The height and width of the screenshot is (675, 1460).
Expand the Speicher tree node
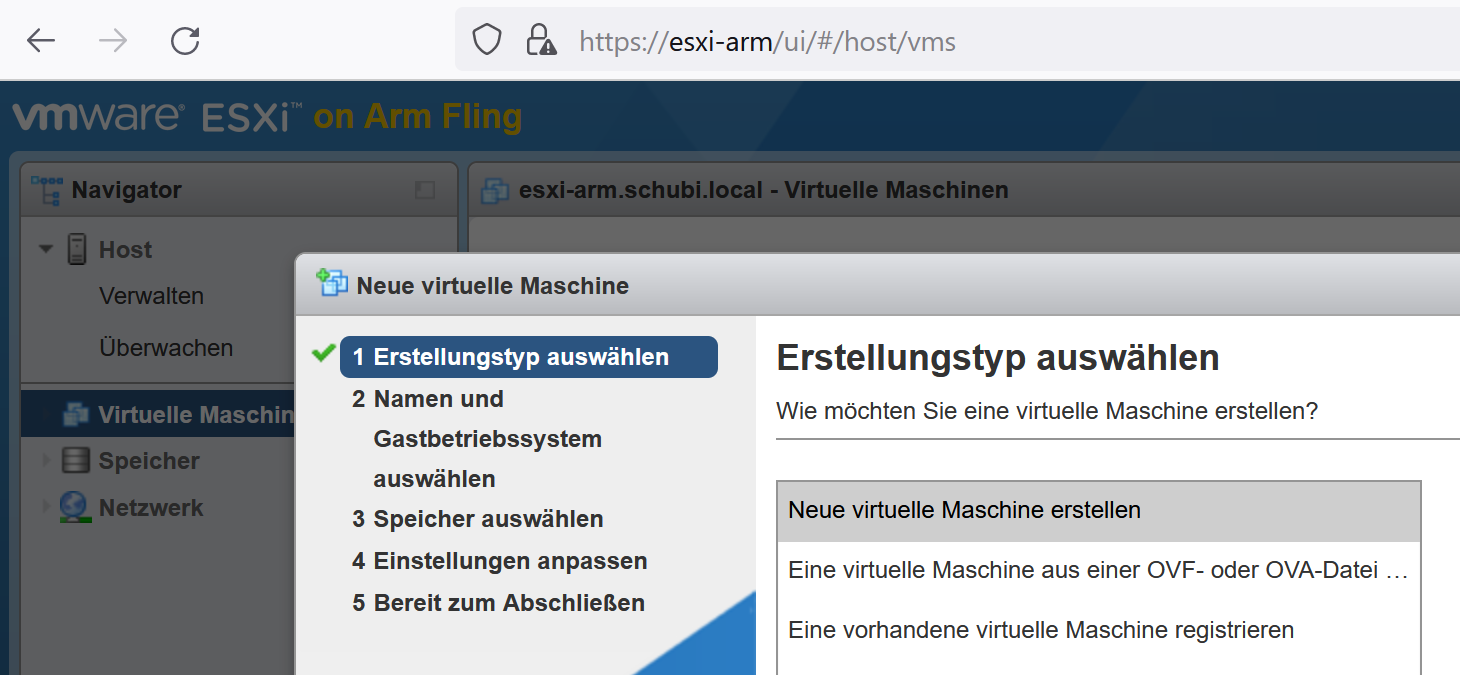pyautogui.click(x=44, y=461)
